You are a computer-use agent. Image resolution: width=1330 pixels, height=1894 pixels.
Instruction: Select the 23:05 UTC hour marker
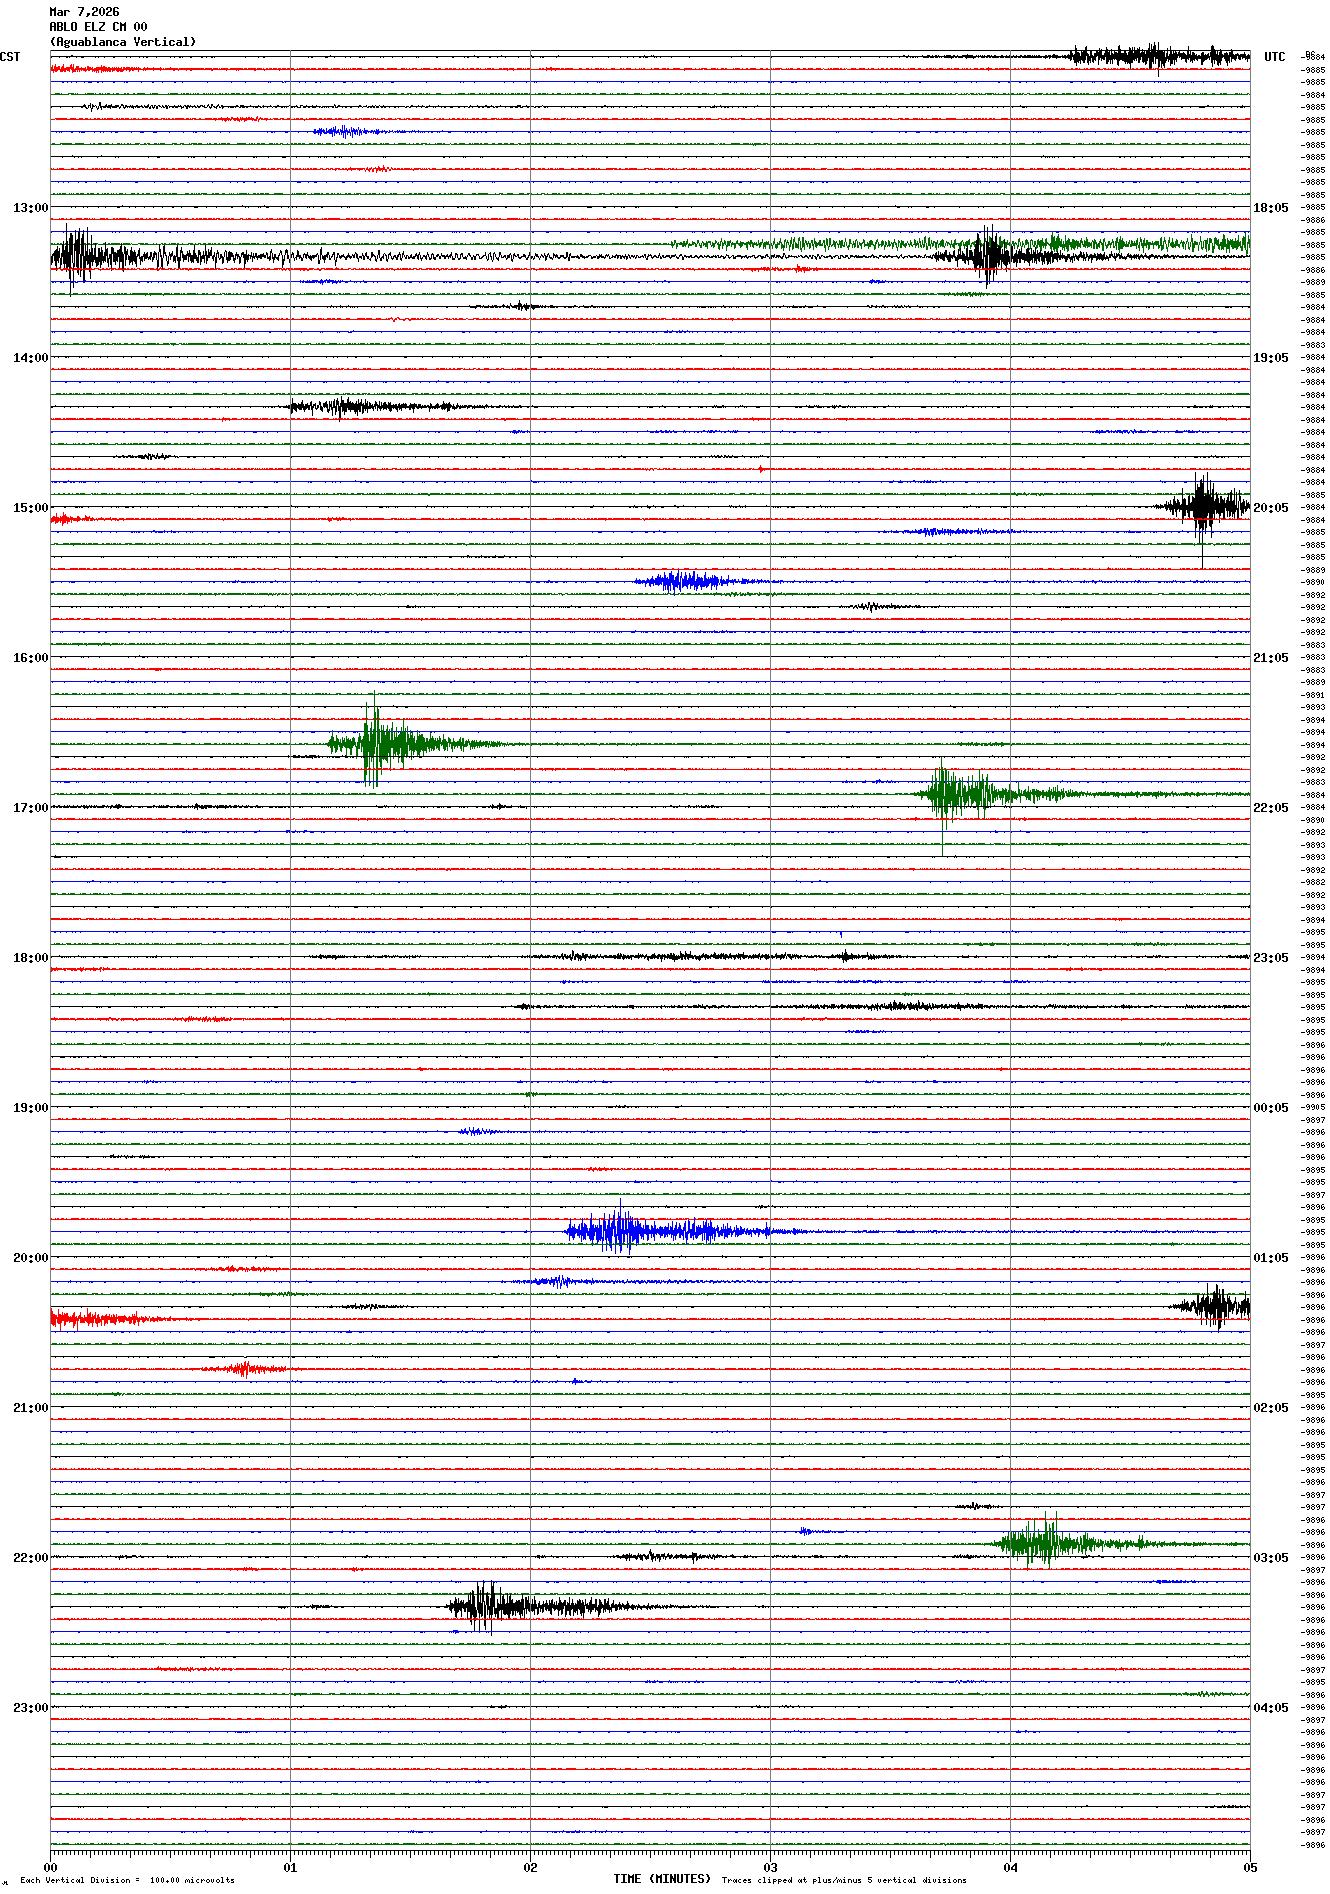coord(1270,958)
